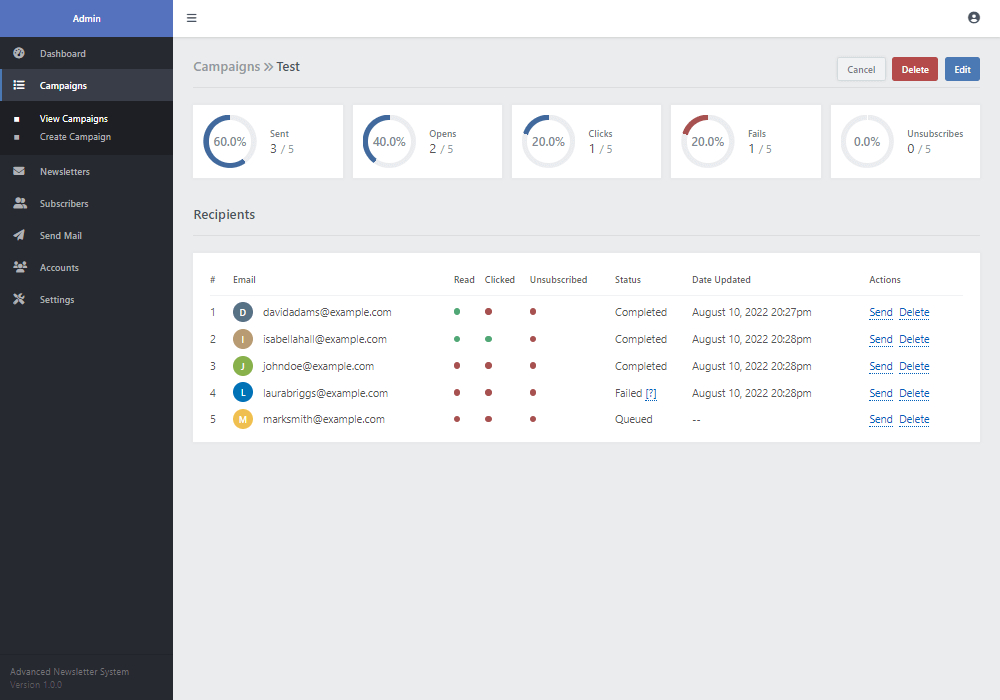Viewport: 1000px width, 700px height.
Task: Click red Unsubscribed dot for johndoe
Action: [x=533, y=366]
